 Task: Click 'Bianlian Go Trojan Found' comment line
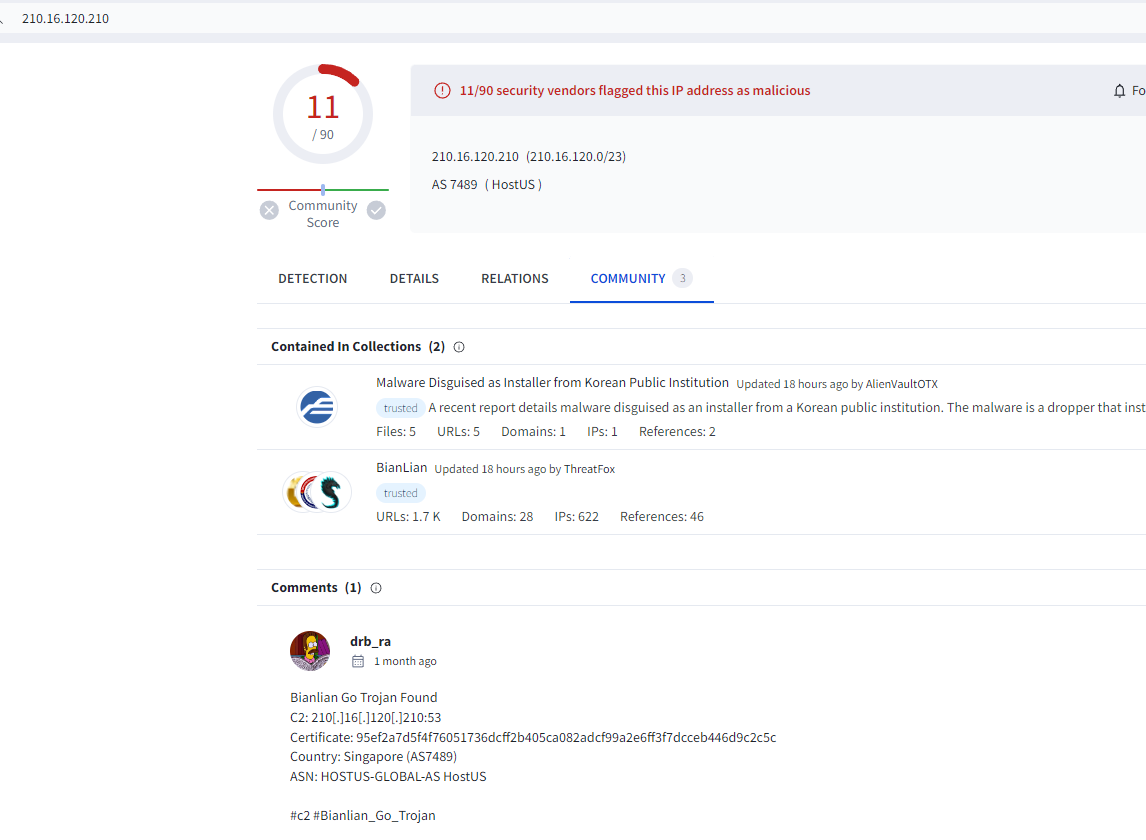click(x=363, y=697)
